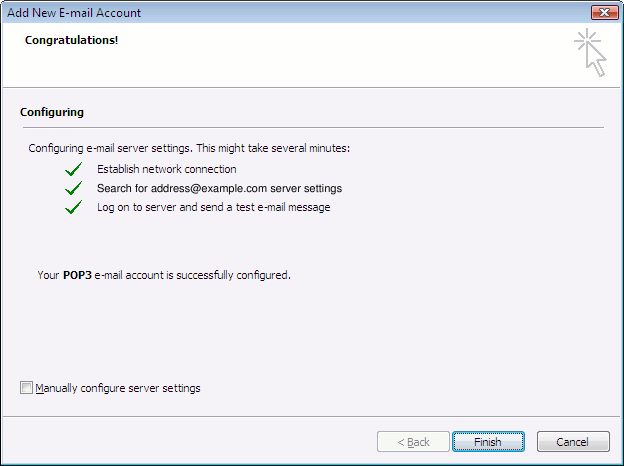
Task: Click the Log on to server step text
Action: tap(213, 207)
